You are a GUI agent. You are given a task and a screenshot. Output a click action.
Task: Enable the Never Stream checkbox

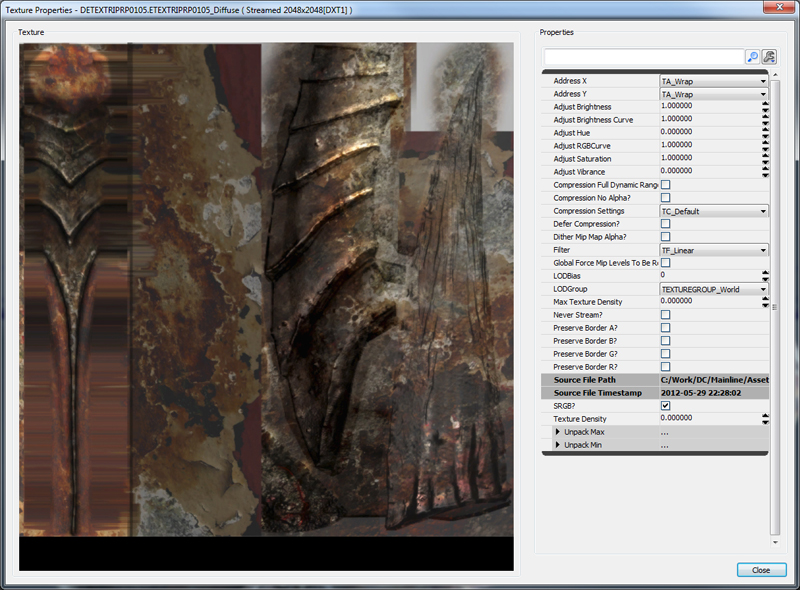pyautogui.click(x=665, y=315)
